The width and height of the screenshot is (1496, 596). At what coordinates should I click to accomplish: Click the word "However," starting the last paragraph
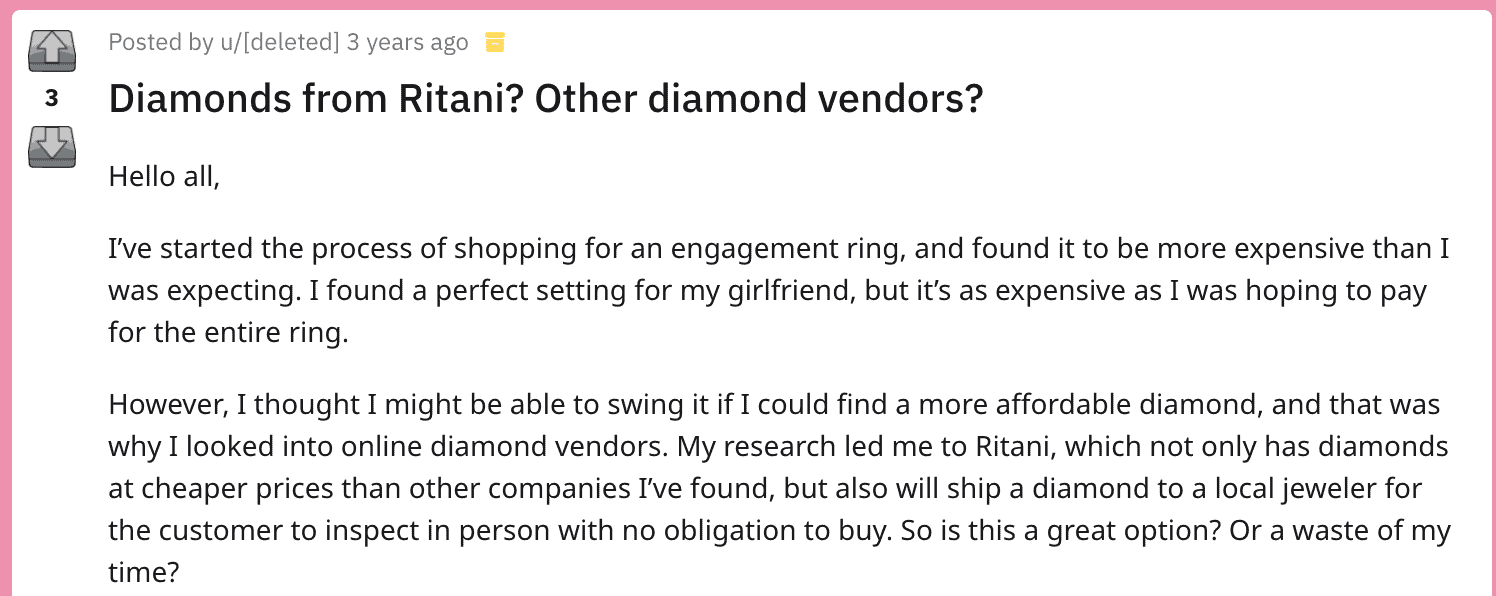166,404
